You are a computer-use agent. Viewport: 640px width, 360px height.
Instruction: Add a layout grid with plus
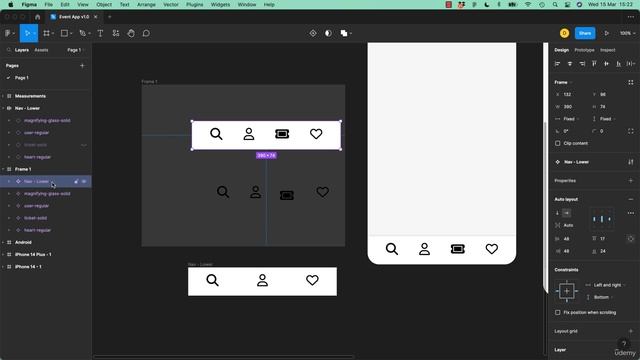coord(631,331)
